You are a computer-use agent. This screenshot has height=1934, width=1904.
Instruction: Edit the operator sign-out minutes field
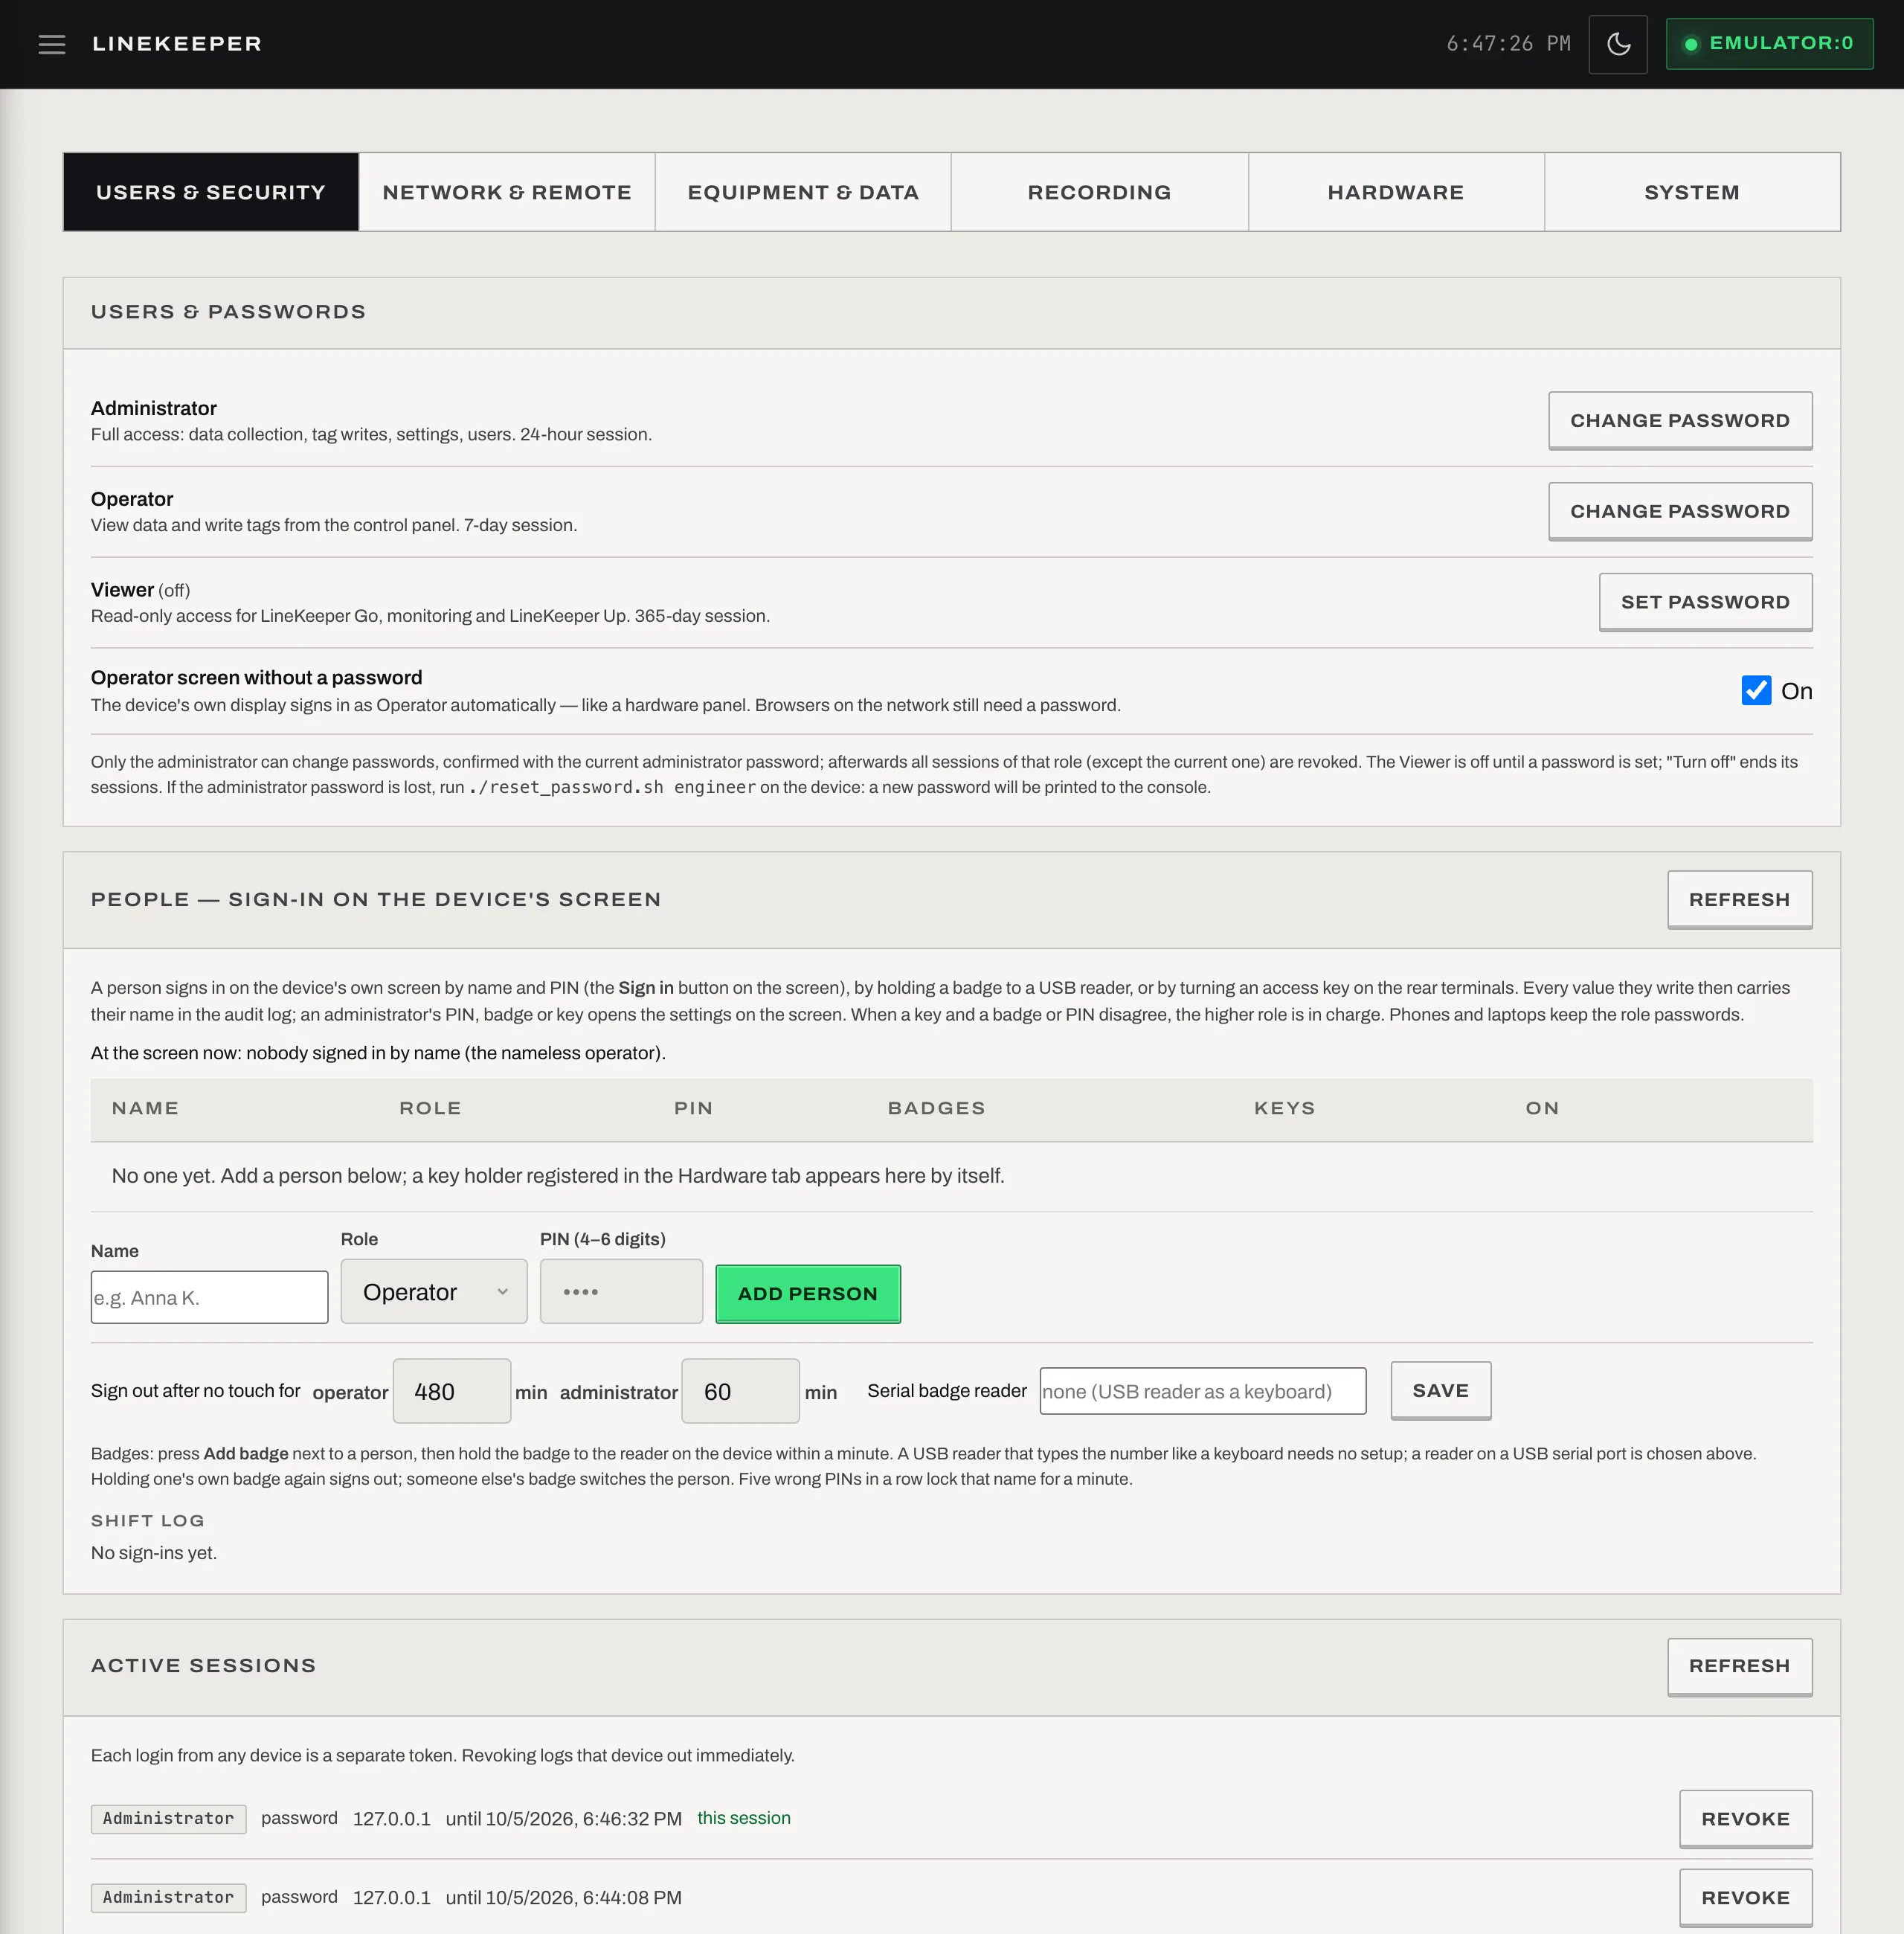tap(452, 1391)
